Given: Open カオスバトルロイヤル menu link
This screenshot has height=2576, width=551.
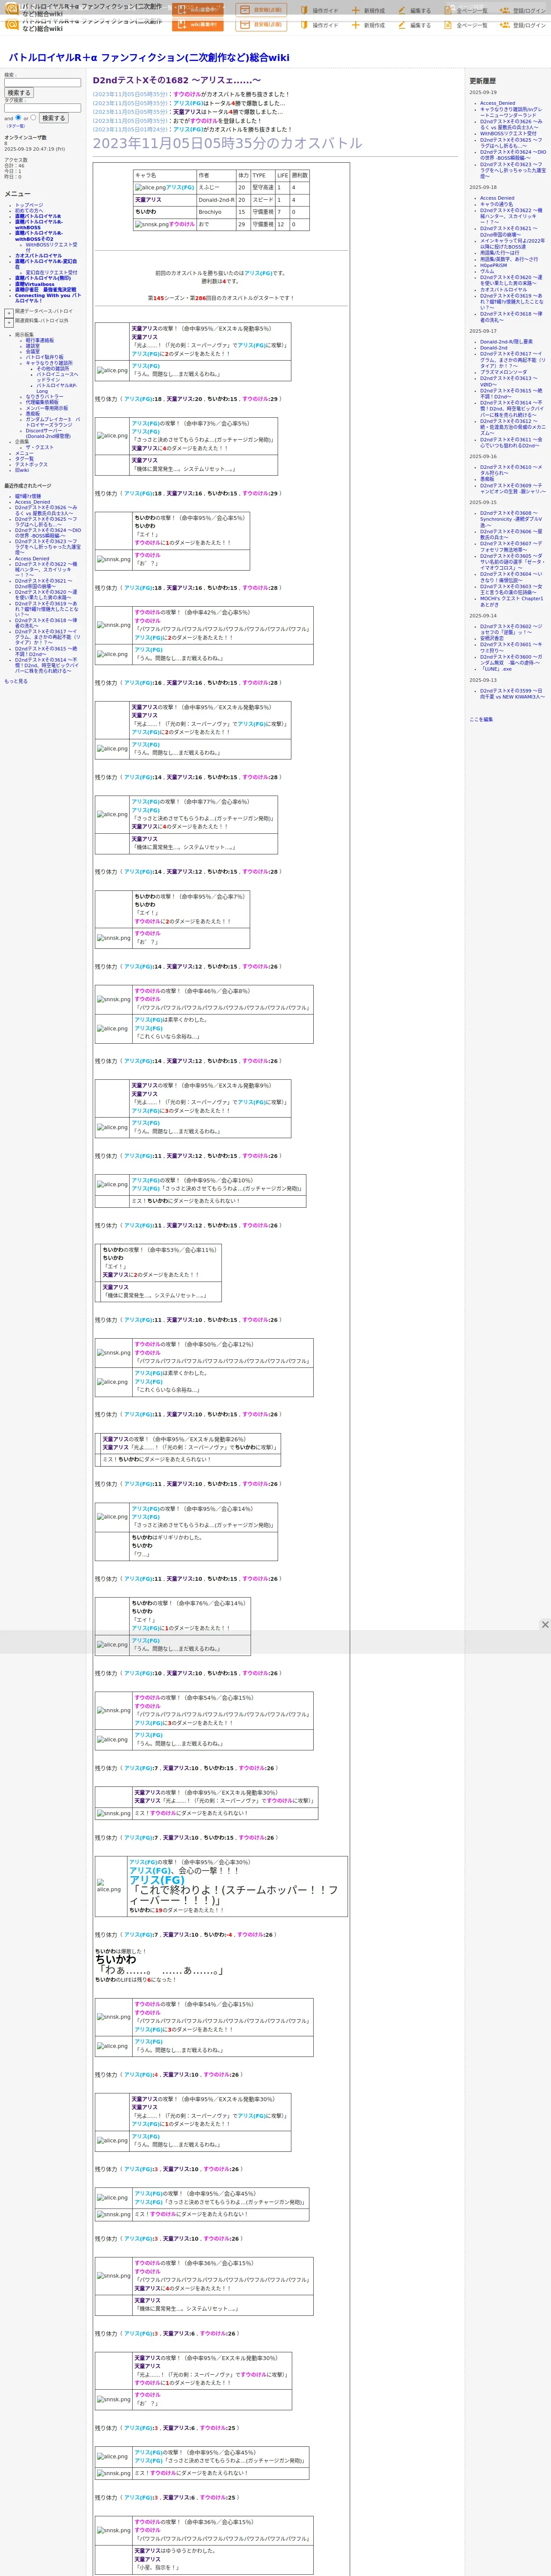Looking at the screenshot, I should [x=38, y=256].
